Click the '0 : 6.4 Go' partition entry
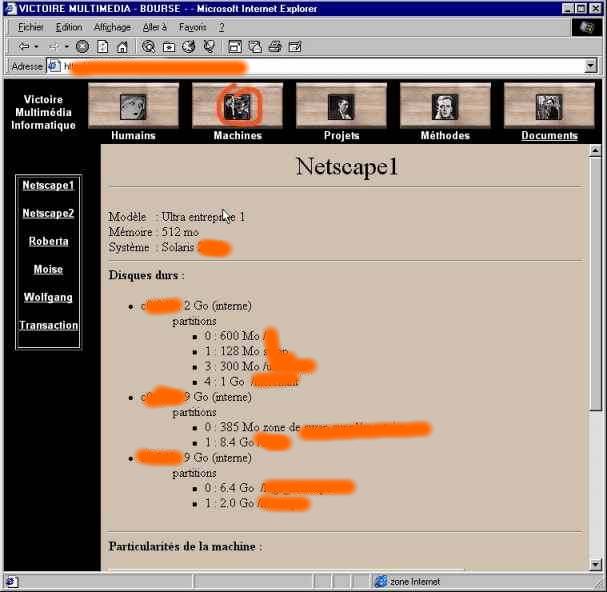 [229, 488]
